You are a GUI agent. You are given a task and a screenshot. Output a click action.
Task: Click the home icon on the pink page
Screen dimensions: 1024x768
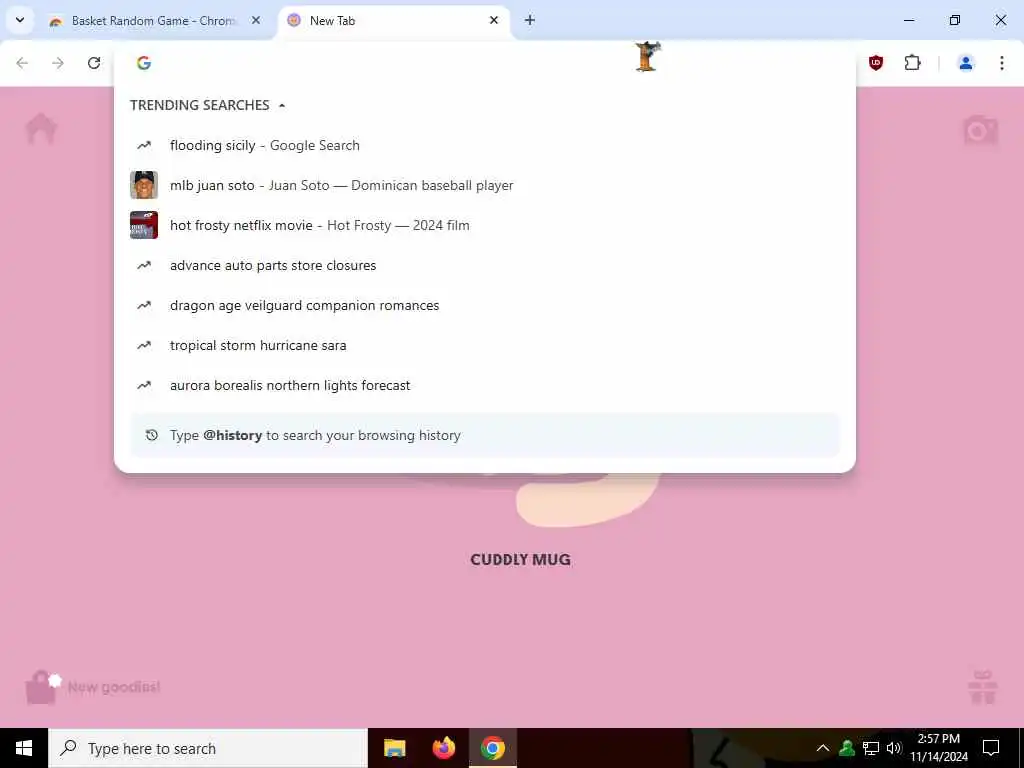click(x=41, y=129)
